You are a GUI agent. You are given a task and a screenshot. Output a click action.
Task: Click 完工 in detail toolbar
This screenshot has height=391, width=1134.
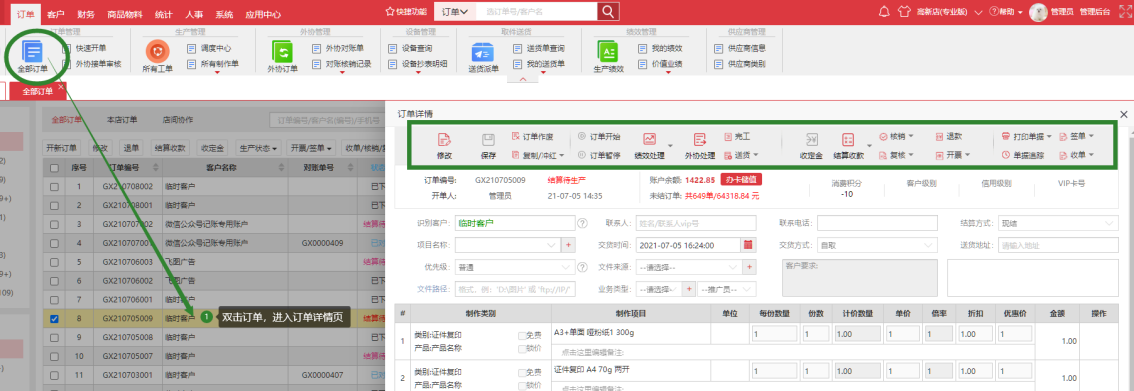[x=737, y=136]
